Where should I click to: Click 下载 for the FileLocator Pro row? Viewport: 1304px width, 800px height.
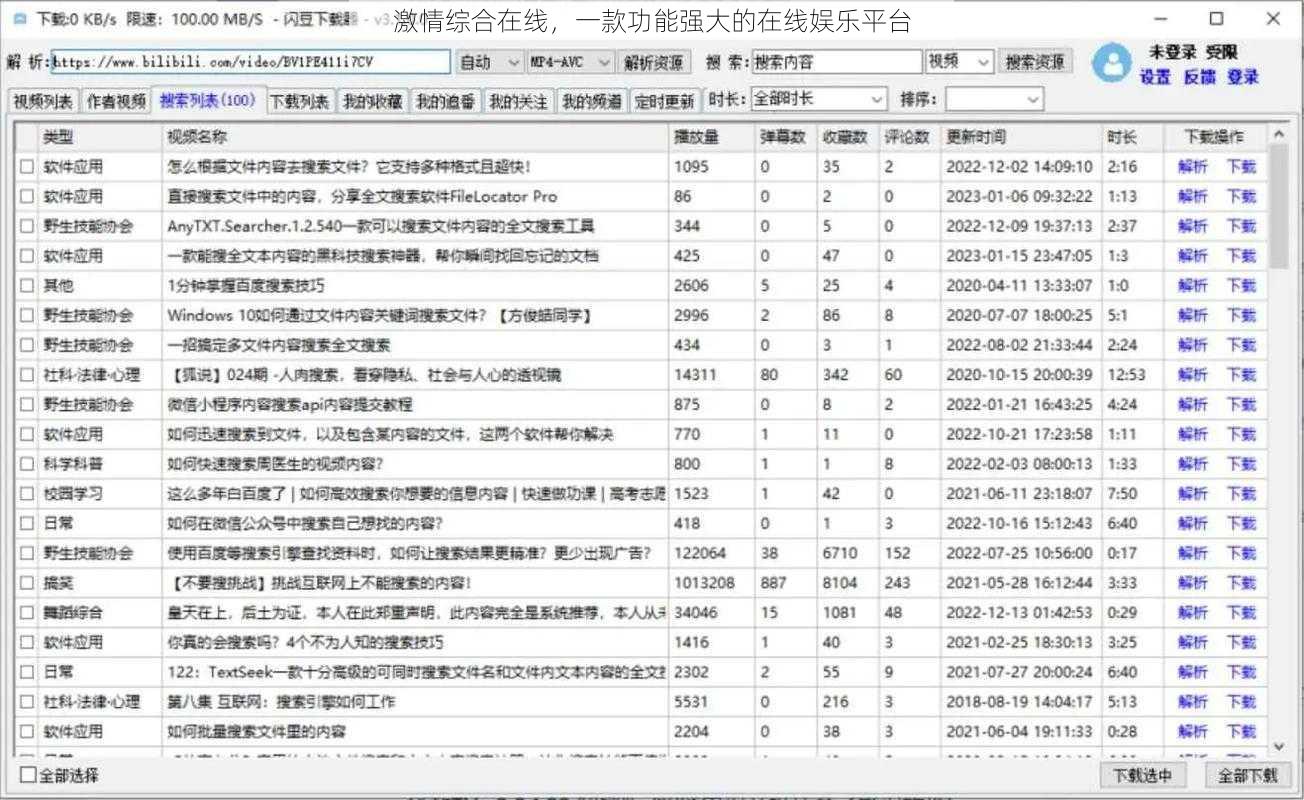tap(1241, 197)
